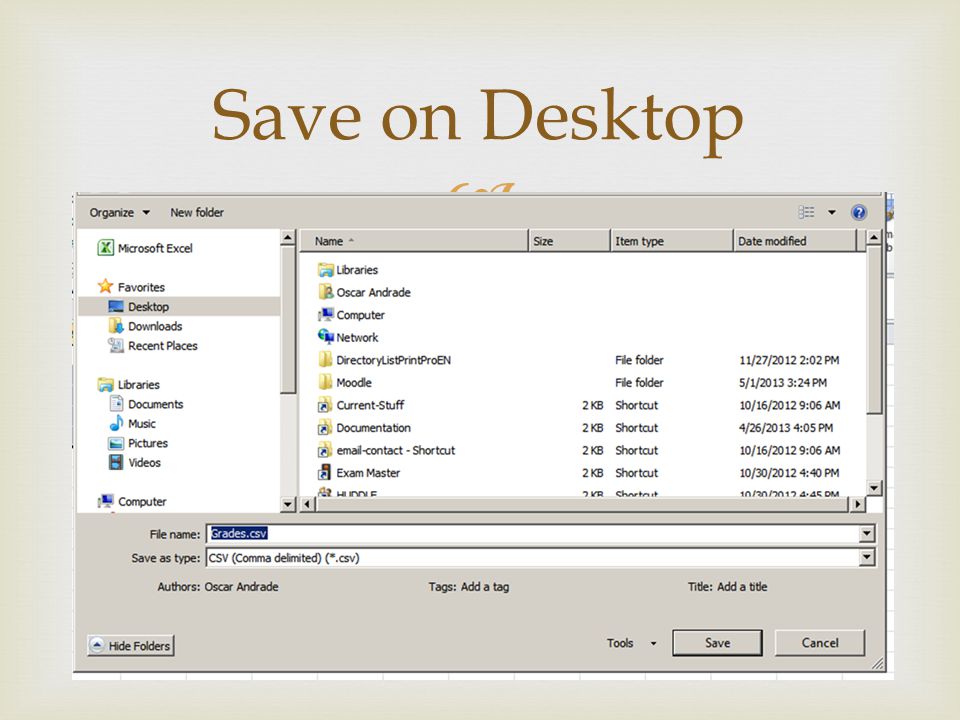Click the Save button
The height and width of the screenshot is (720, 960).
tap(717, 643)
